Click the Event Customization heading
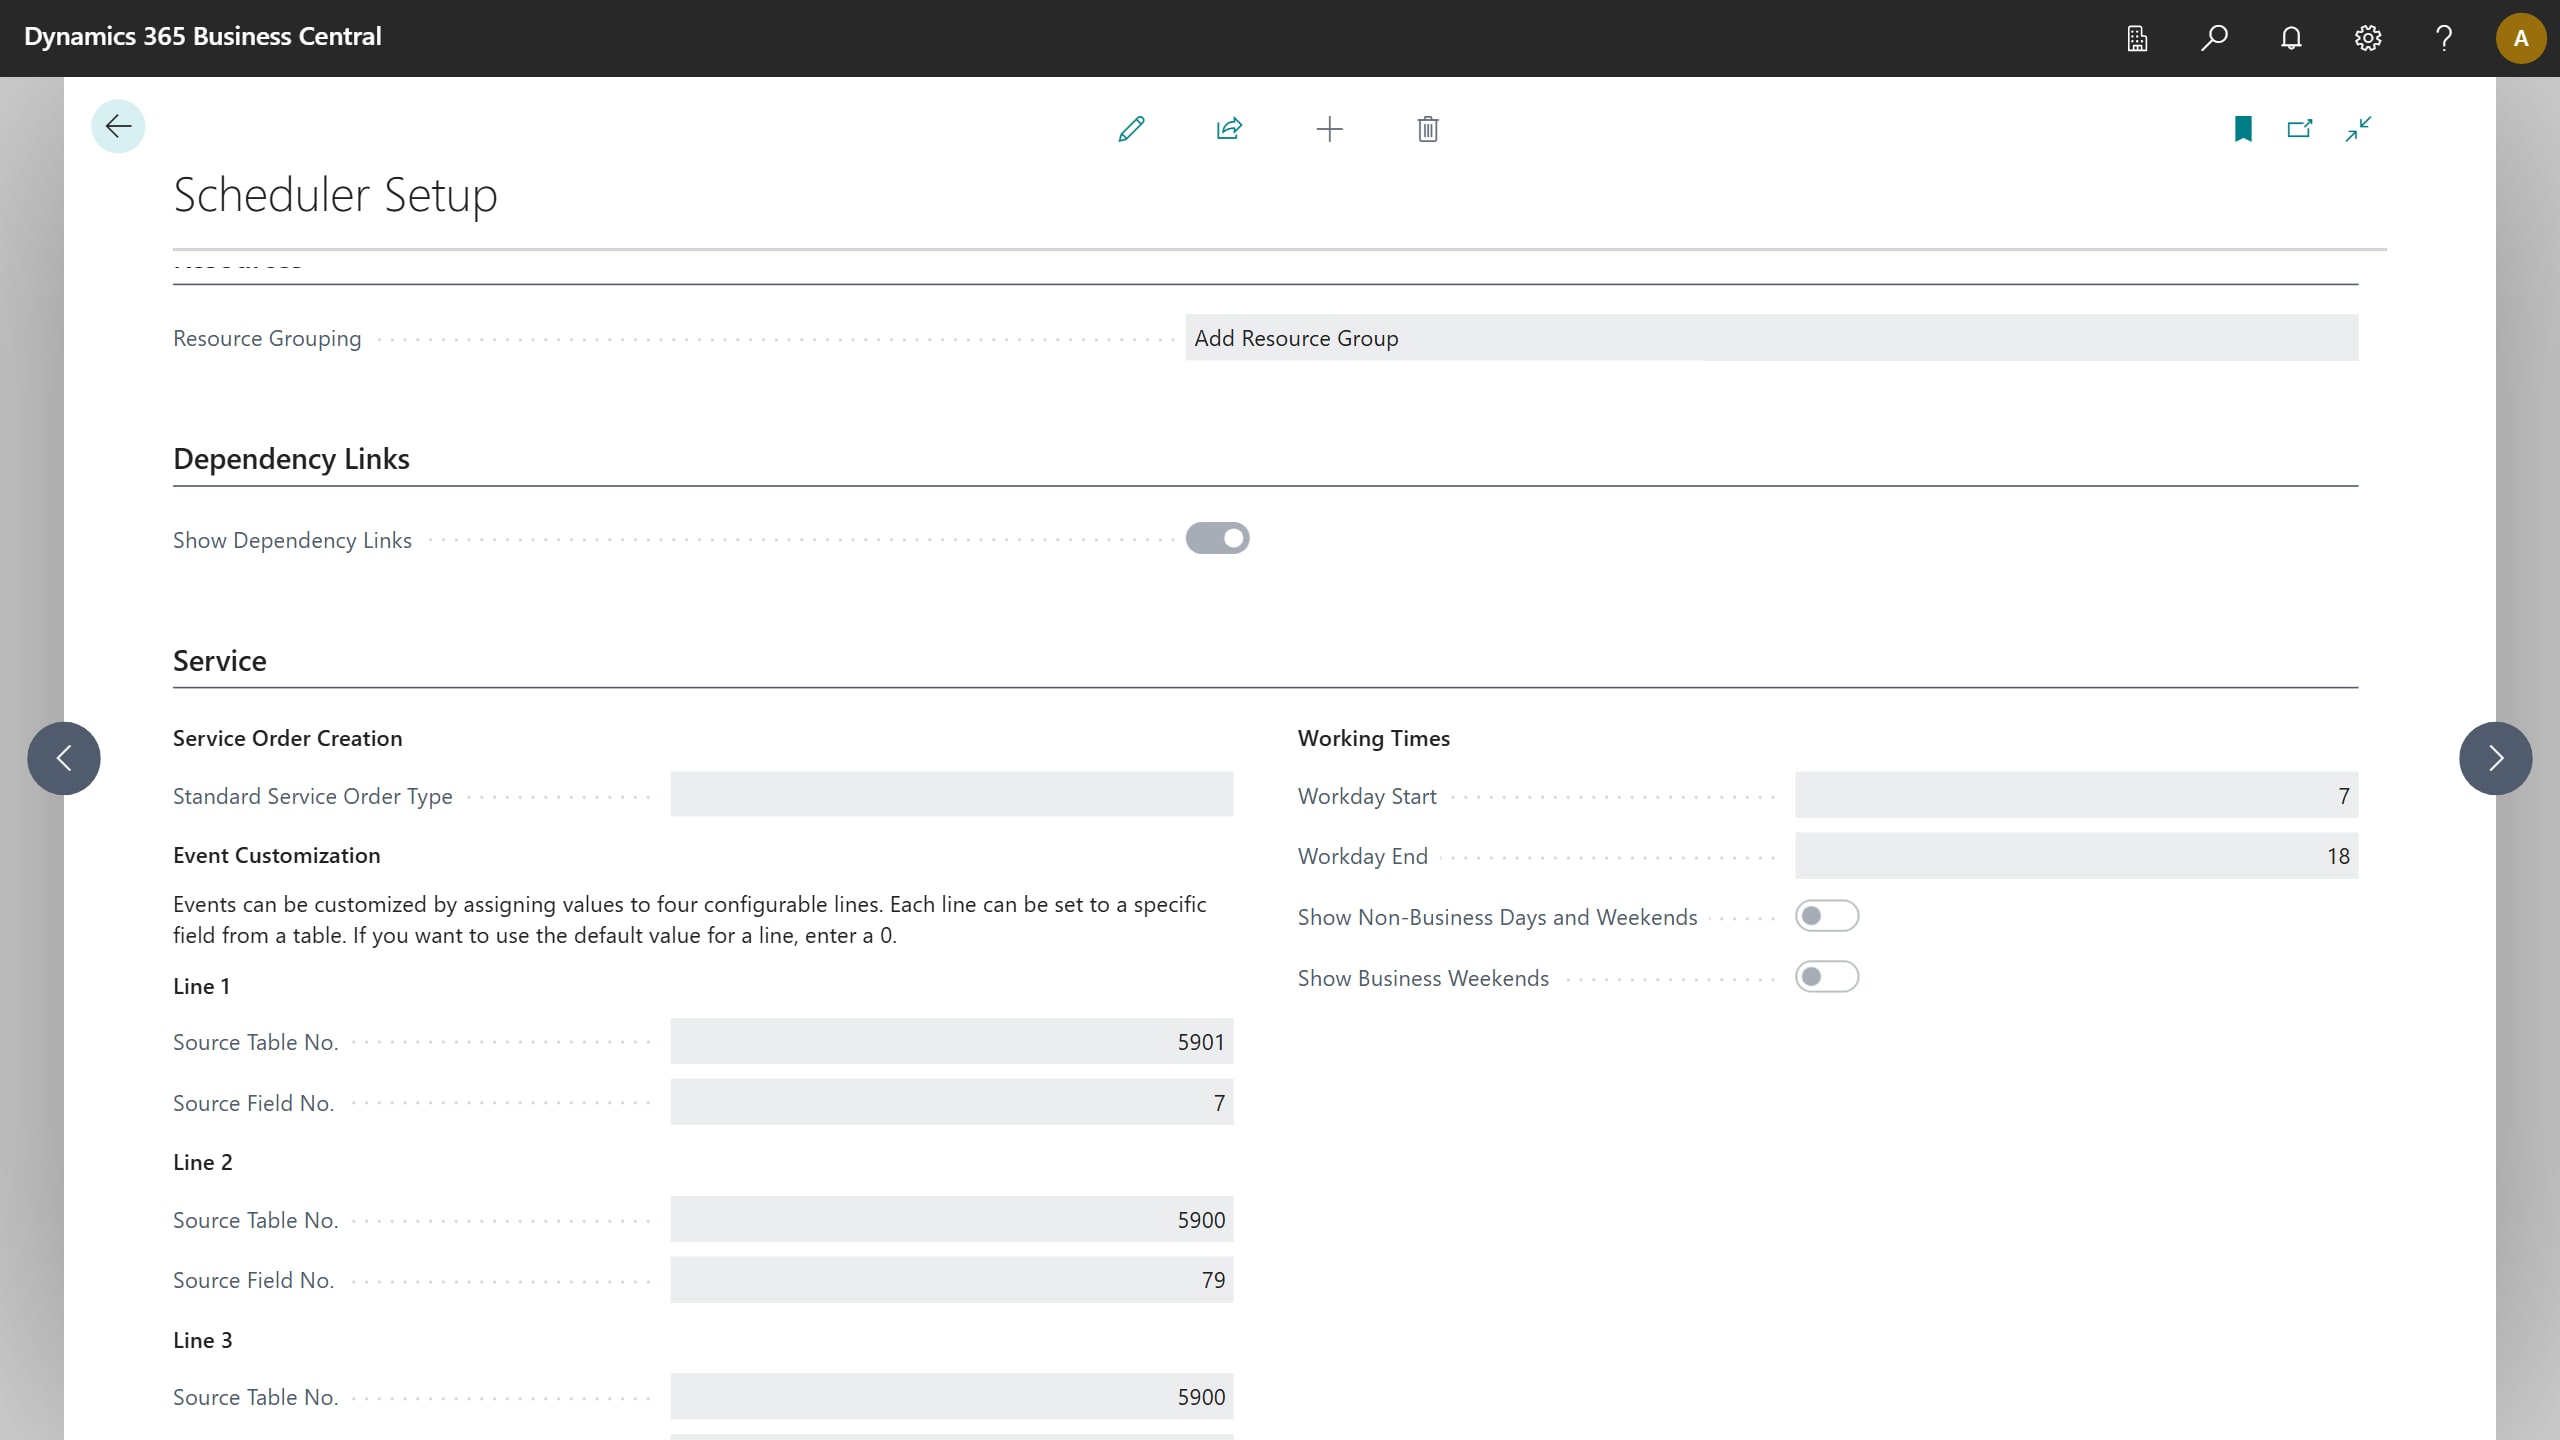 click(276, 855)
